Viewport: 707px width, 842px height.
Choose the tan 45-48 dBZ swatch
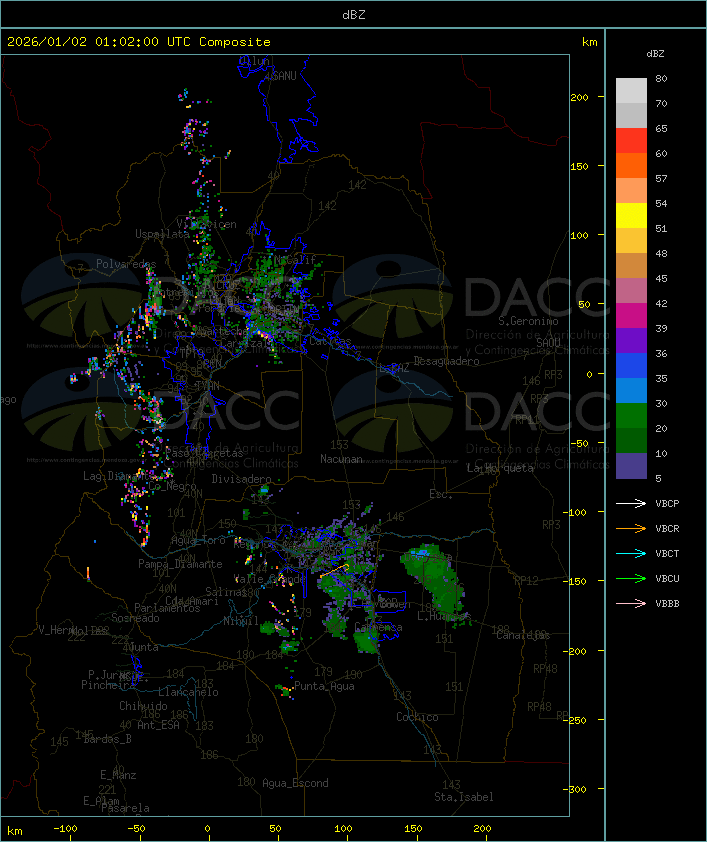[x=631, y=265]
